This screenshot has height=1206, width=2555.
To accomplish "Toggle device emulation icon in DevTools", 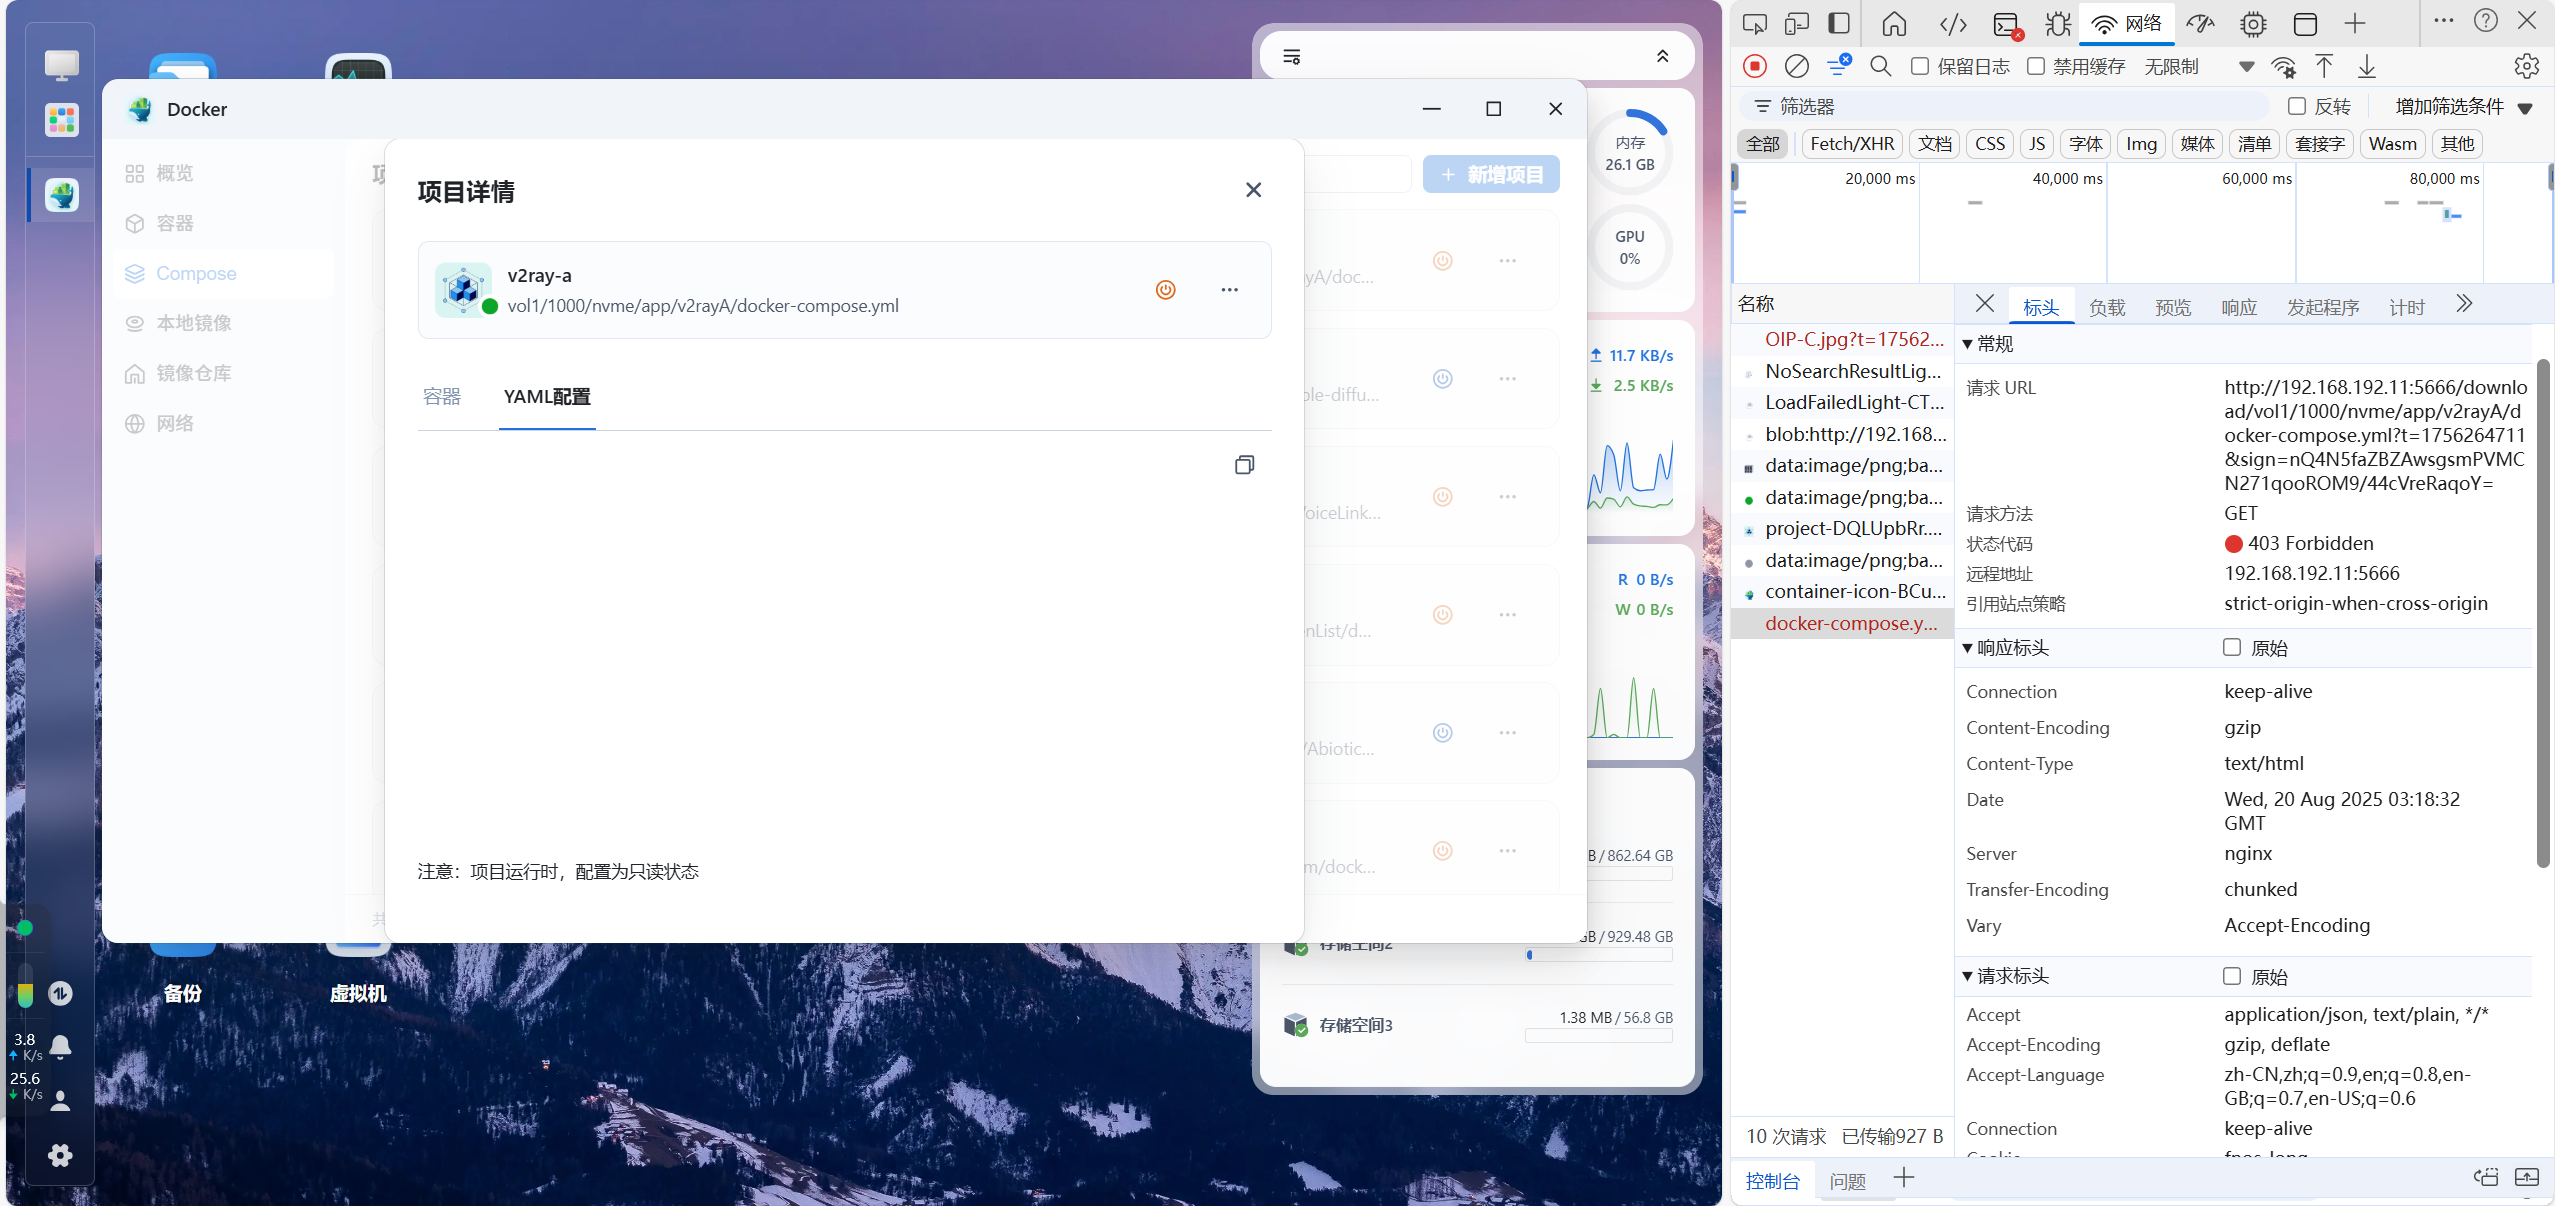I will pos(1797,24).
